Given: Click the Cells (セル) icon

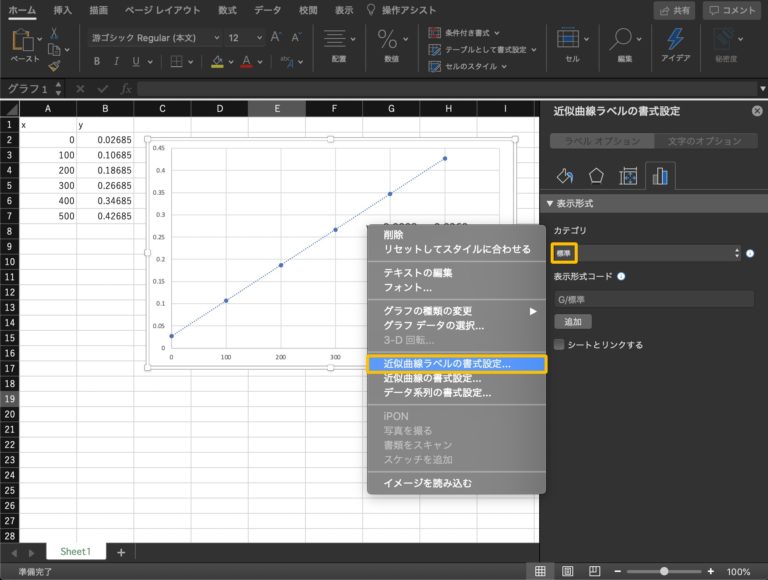Looking at the screenshot, I should click(568, 39).
